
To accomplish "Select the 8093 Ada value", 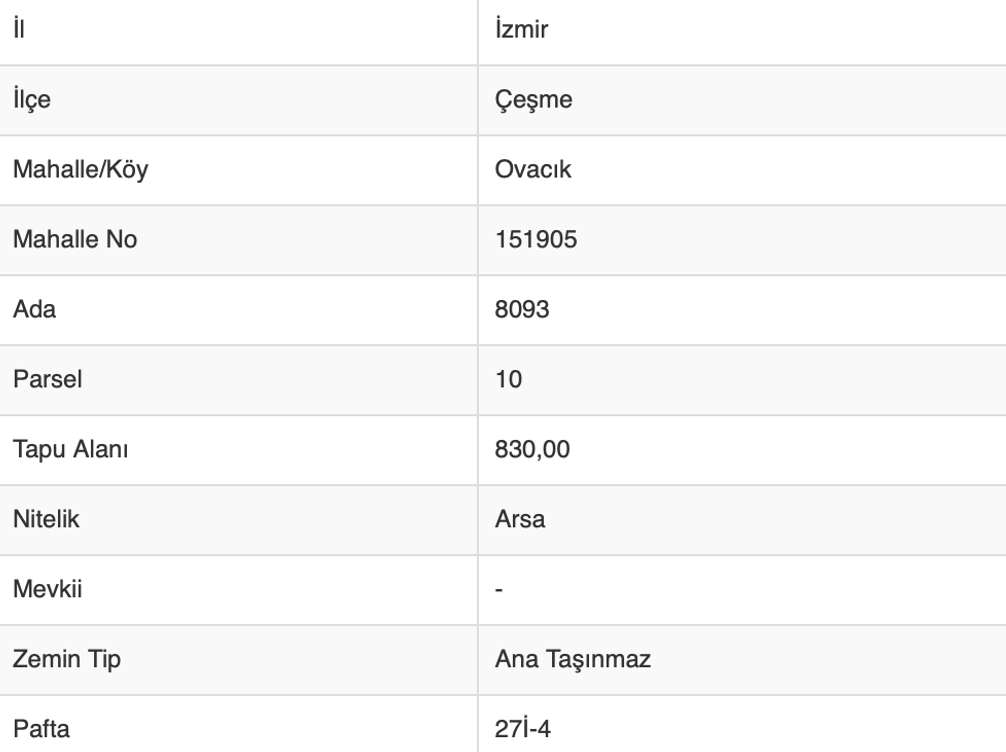I will [x=523, y=310].
